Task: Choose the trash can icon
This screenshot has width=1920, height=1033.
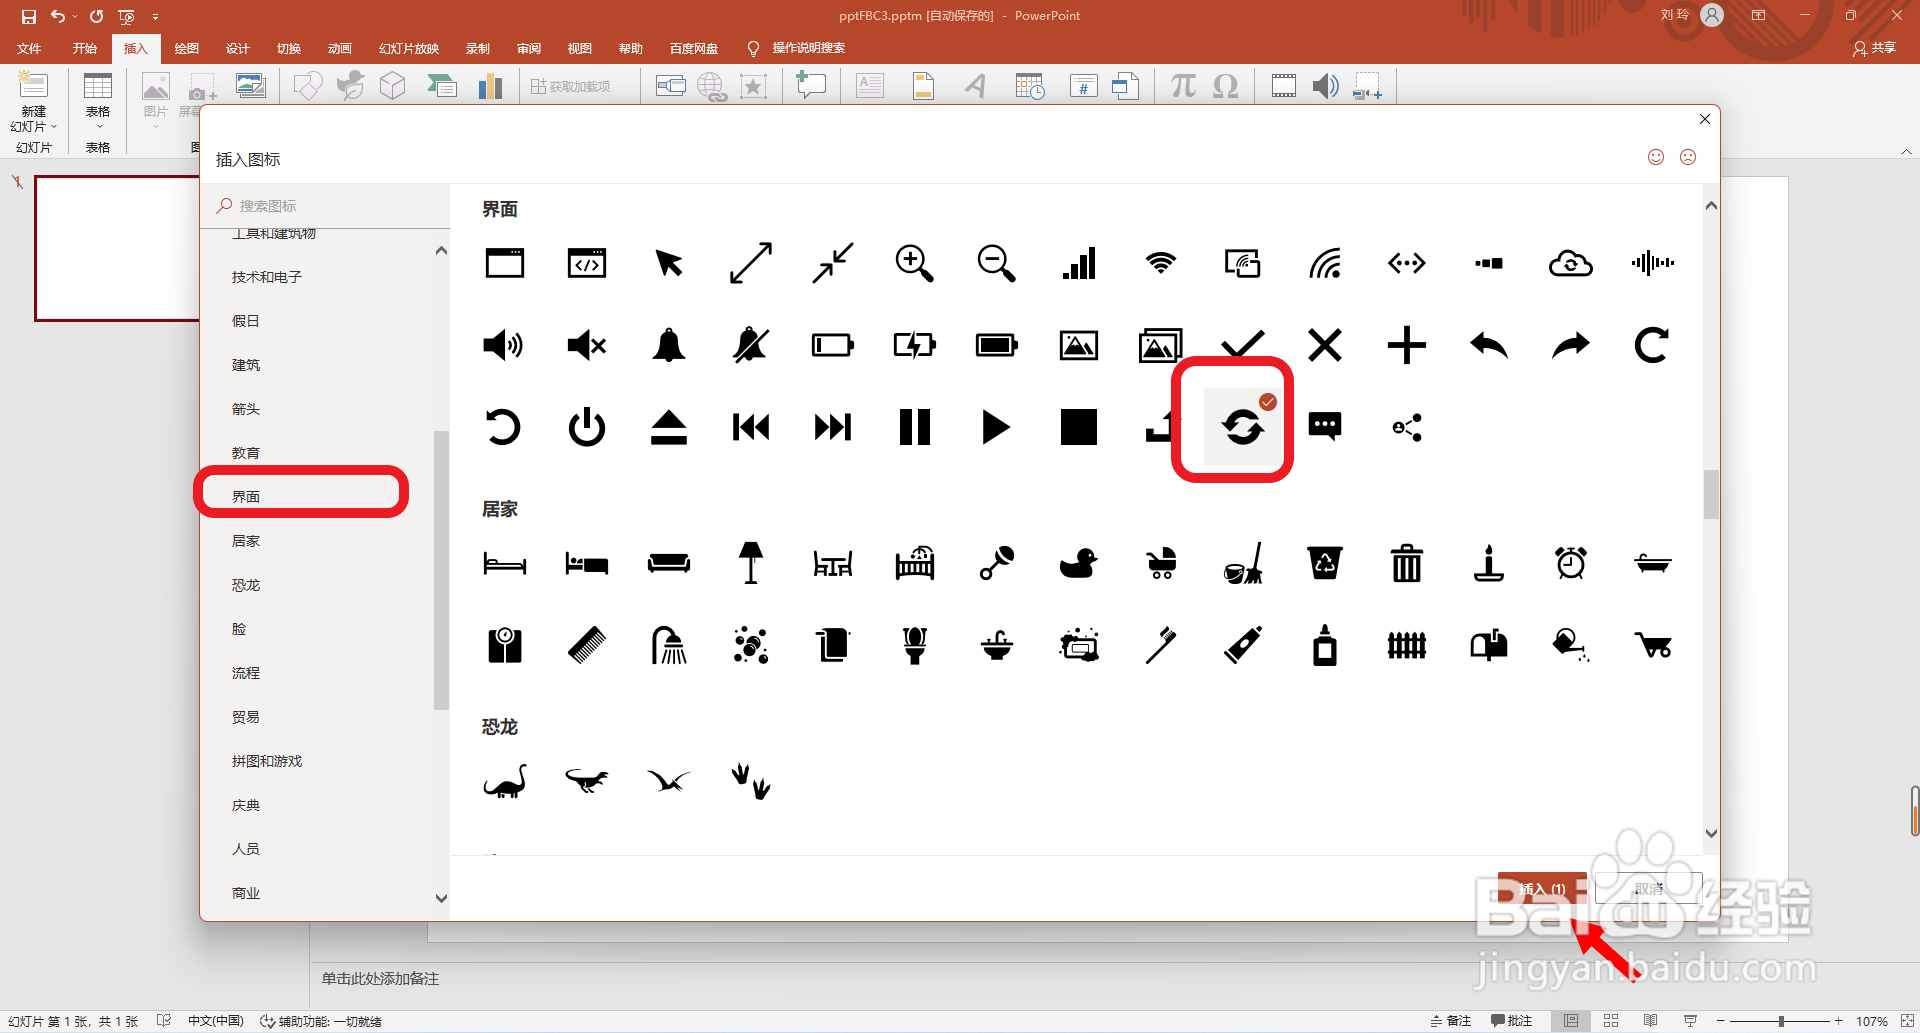Action: pyautogui.click(x=1407, y=563)
